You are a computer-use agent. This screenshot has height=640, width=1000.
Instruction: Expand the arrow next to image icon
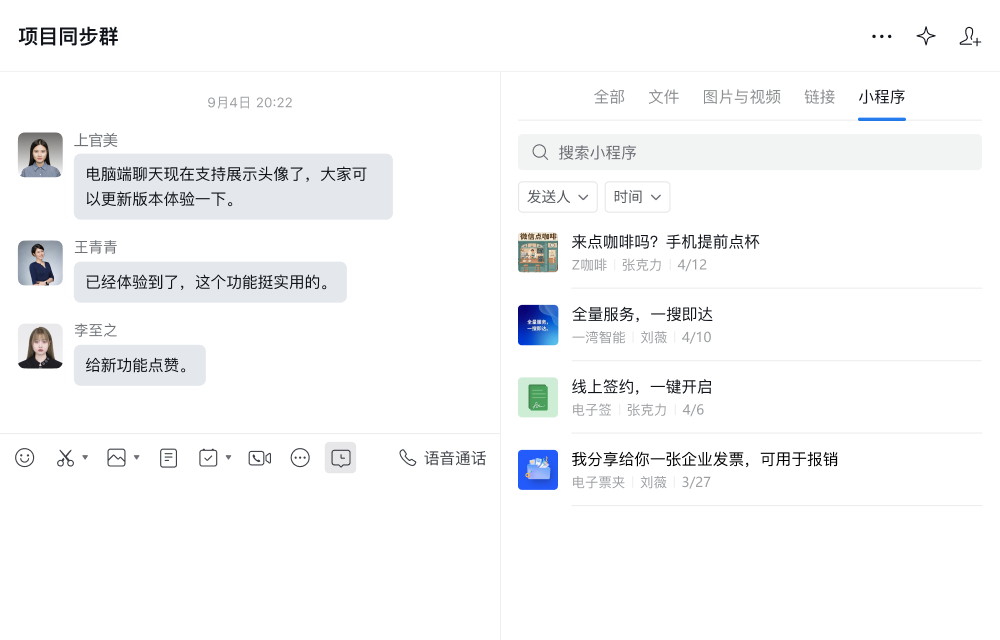[x=136, y=457]
